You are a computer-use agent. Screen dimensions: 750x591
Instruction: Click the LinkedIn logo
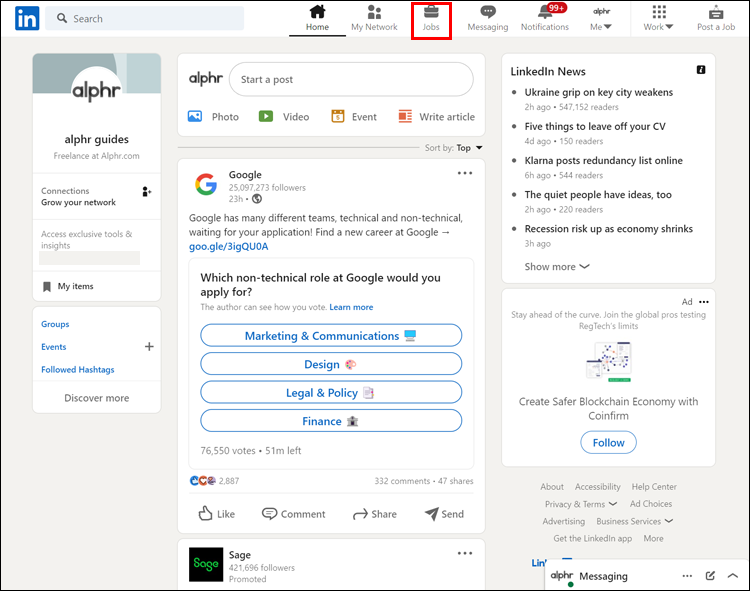(27, 19)
